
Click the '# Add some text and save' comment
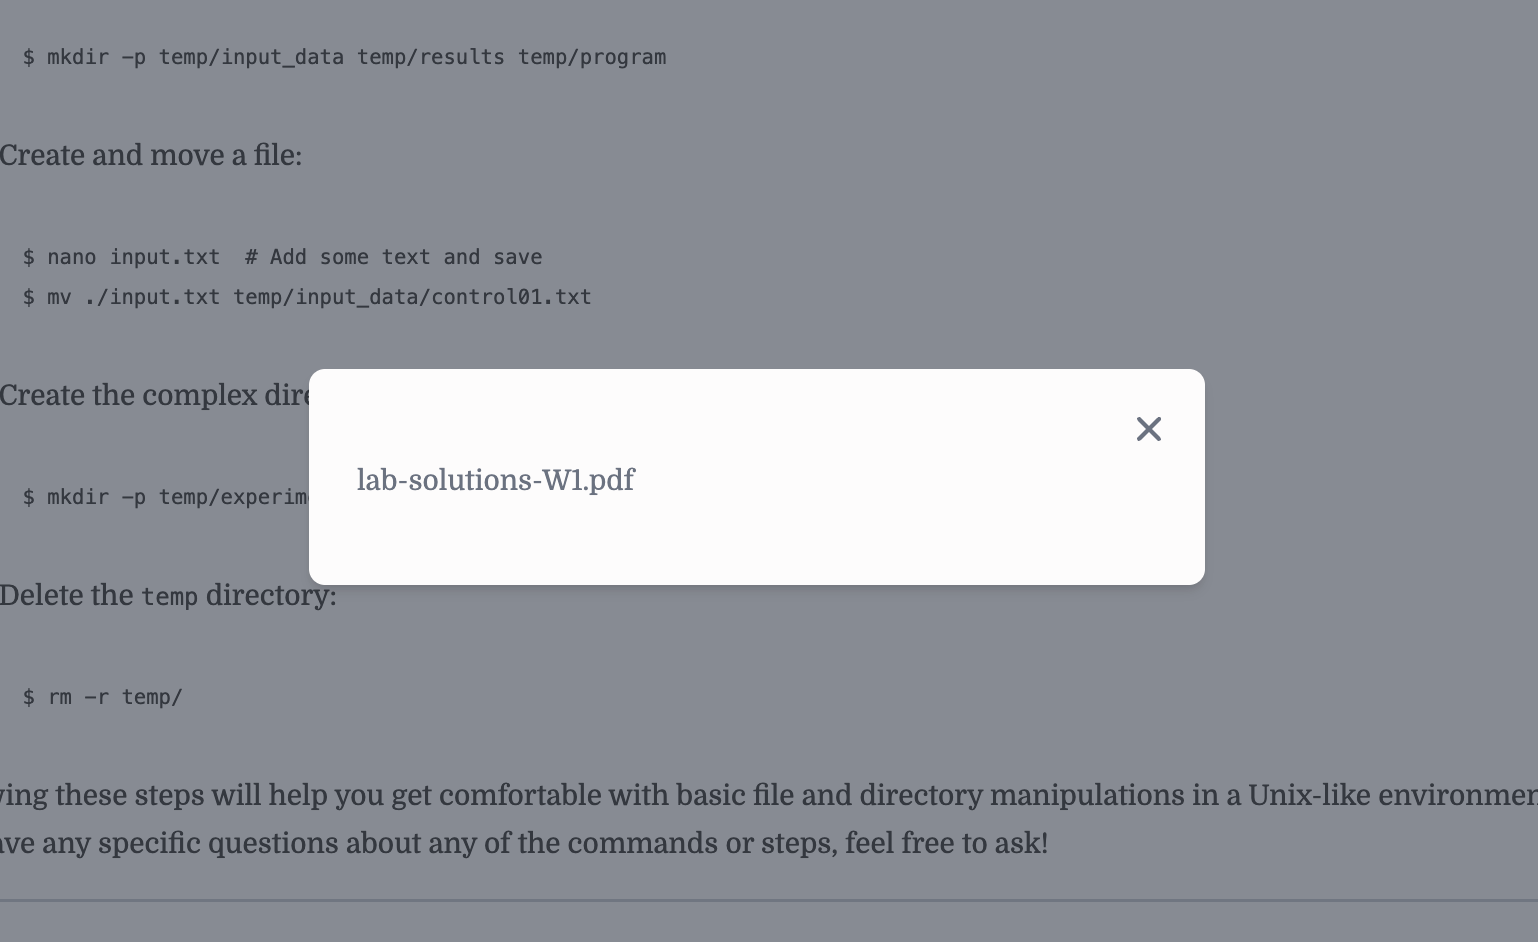pos(393,257)
